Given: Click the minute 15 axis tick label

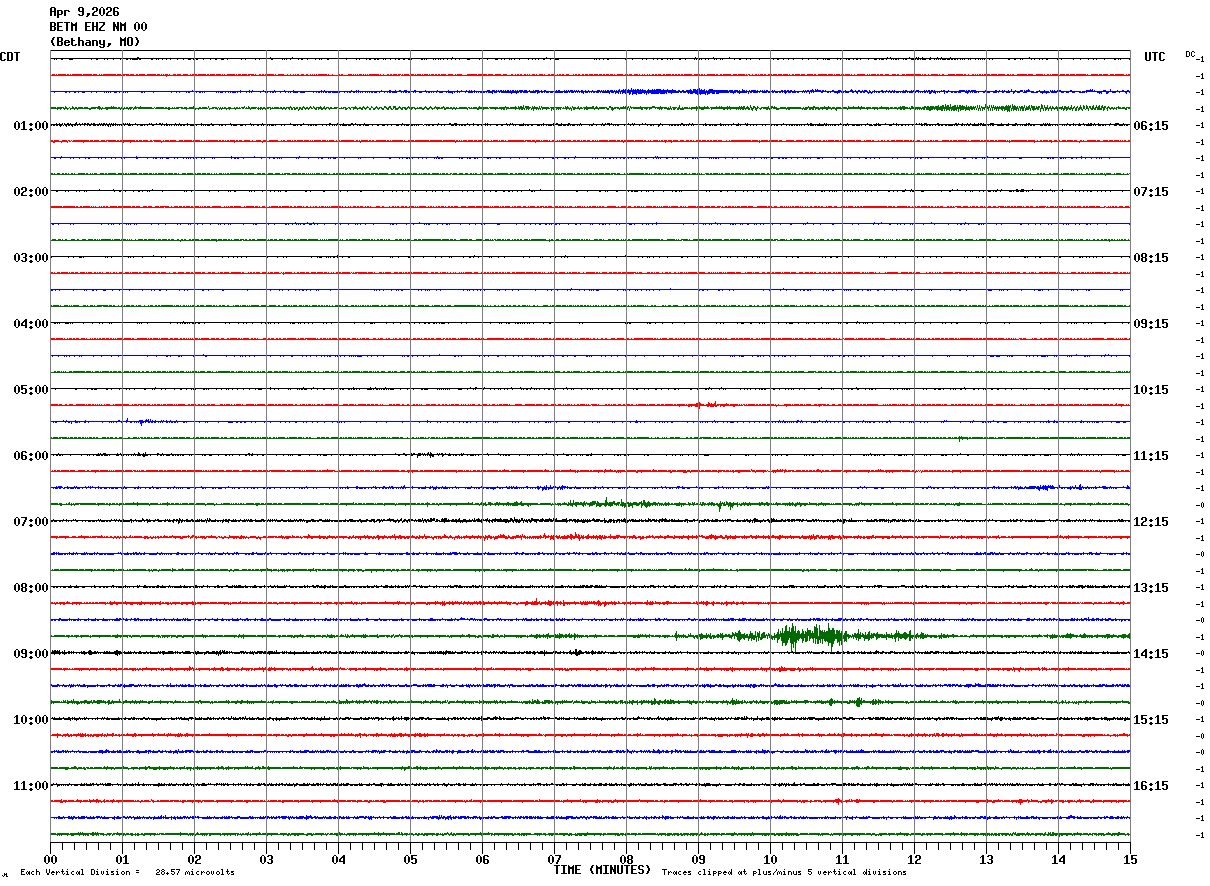Looking at the screenshot, I should pyautogui.click(x=1130, y=859).
